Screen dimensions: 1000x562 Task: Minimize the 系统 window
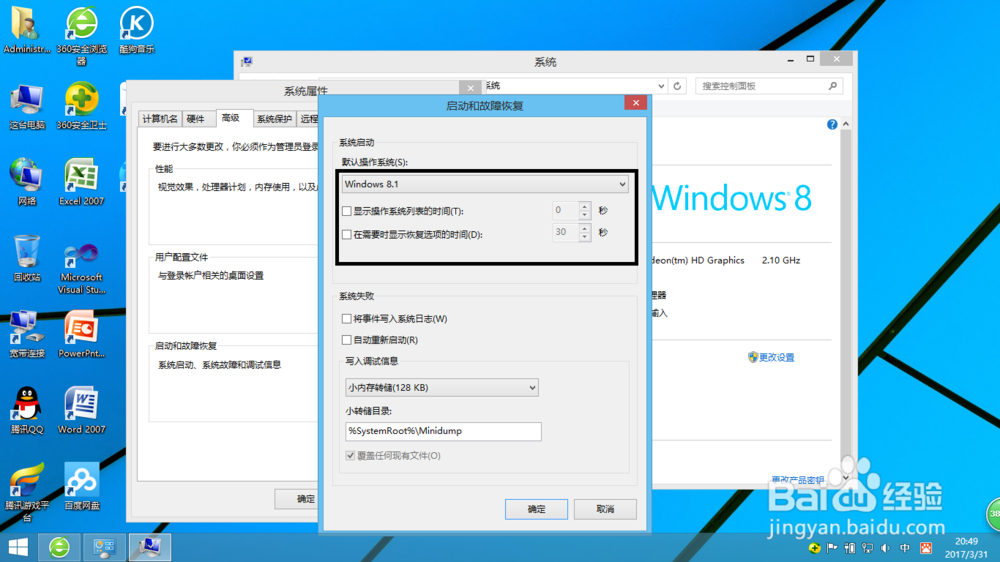click(x=790, y=59)
